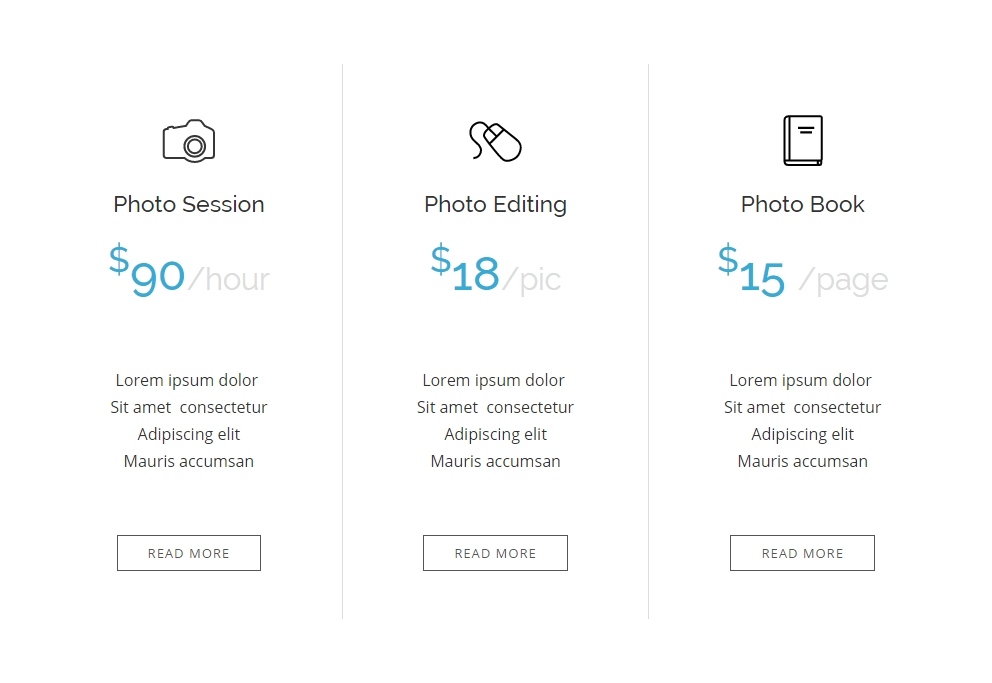The height and width of the screenshot is (683, 992).
Task: Click Mauris accumsan in Photo Session column
Action: (x=189, y=461)
